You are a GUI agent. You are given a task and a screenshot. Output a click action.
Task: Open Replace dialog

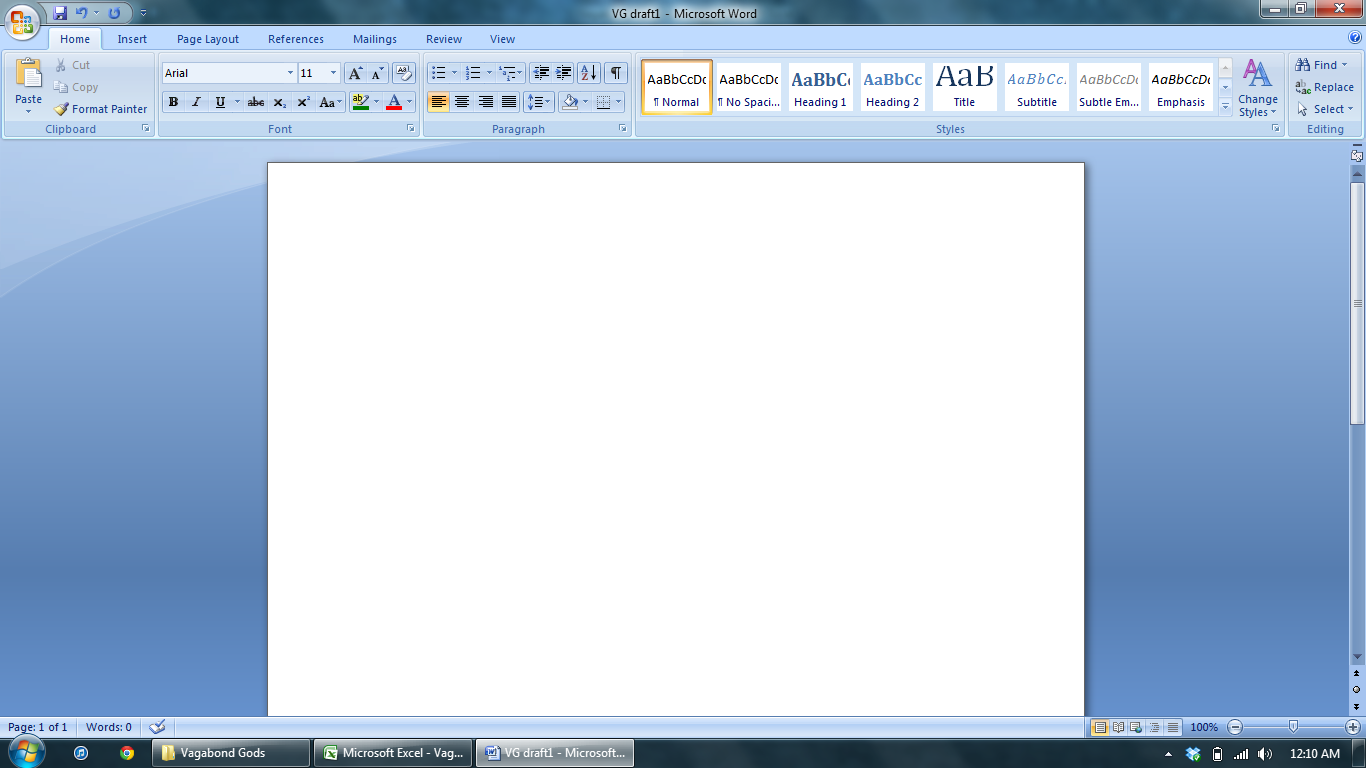tap(1325, 87)
